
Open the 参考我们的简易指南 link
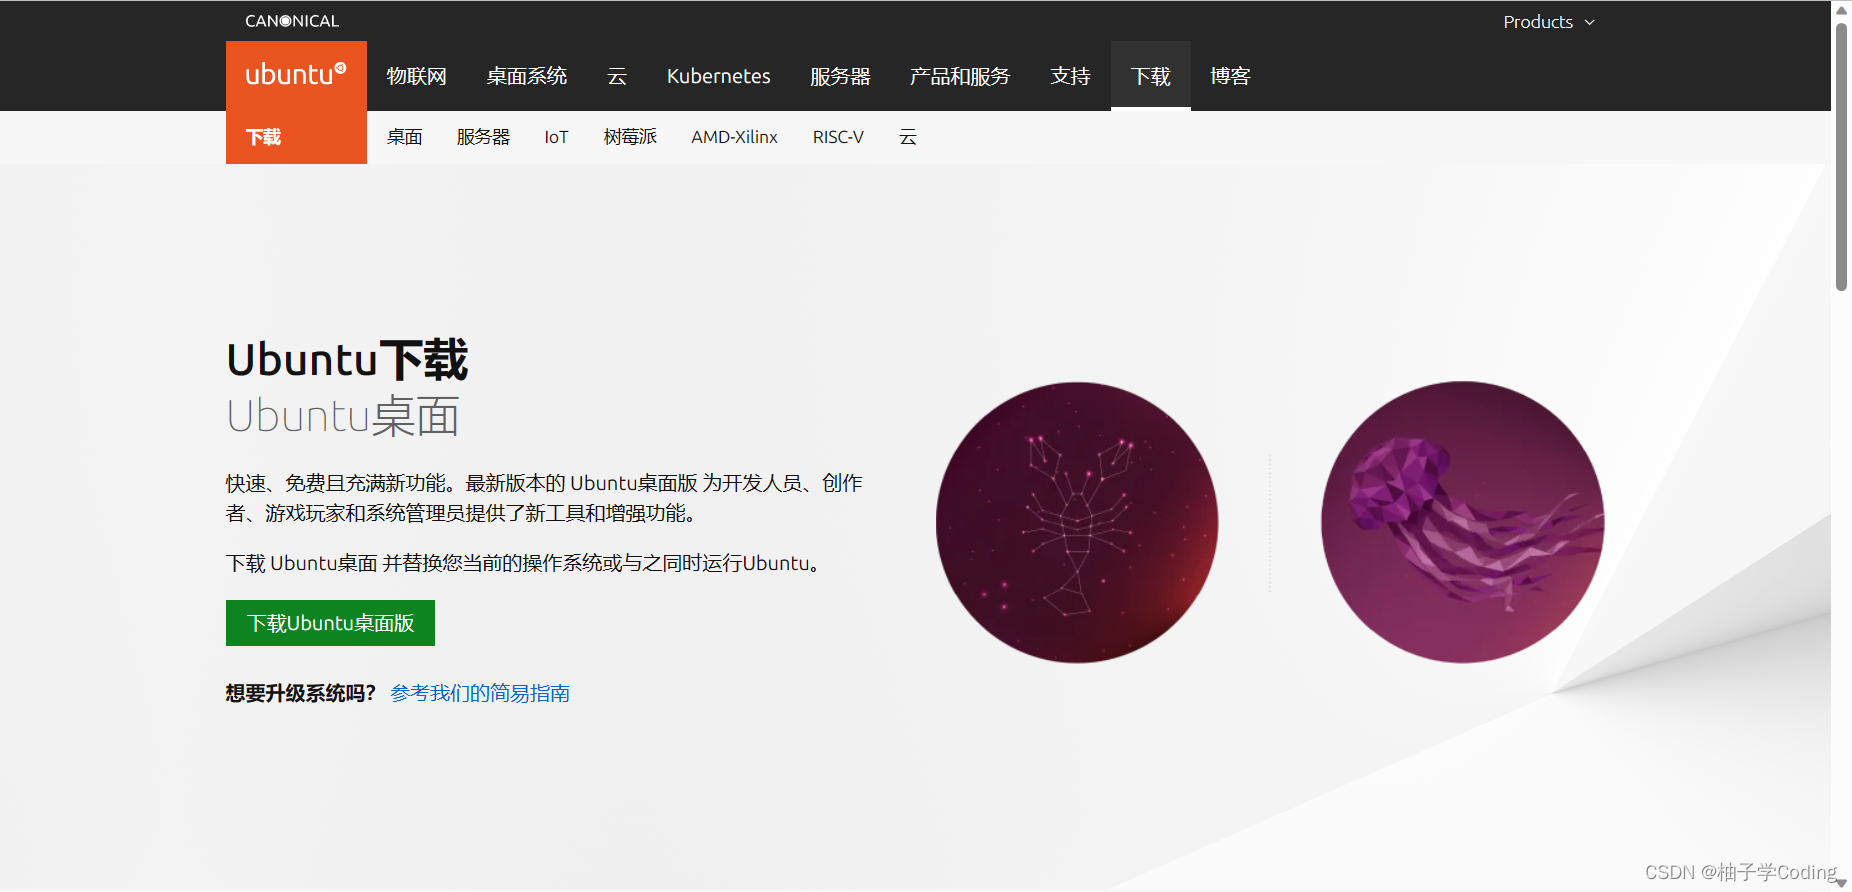480,693
